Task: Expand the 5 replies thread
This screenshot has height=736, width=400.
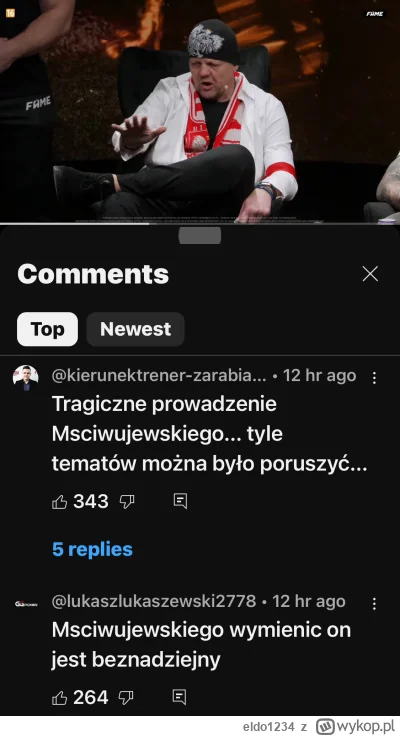Action: point(92,549)
